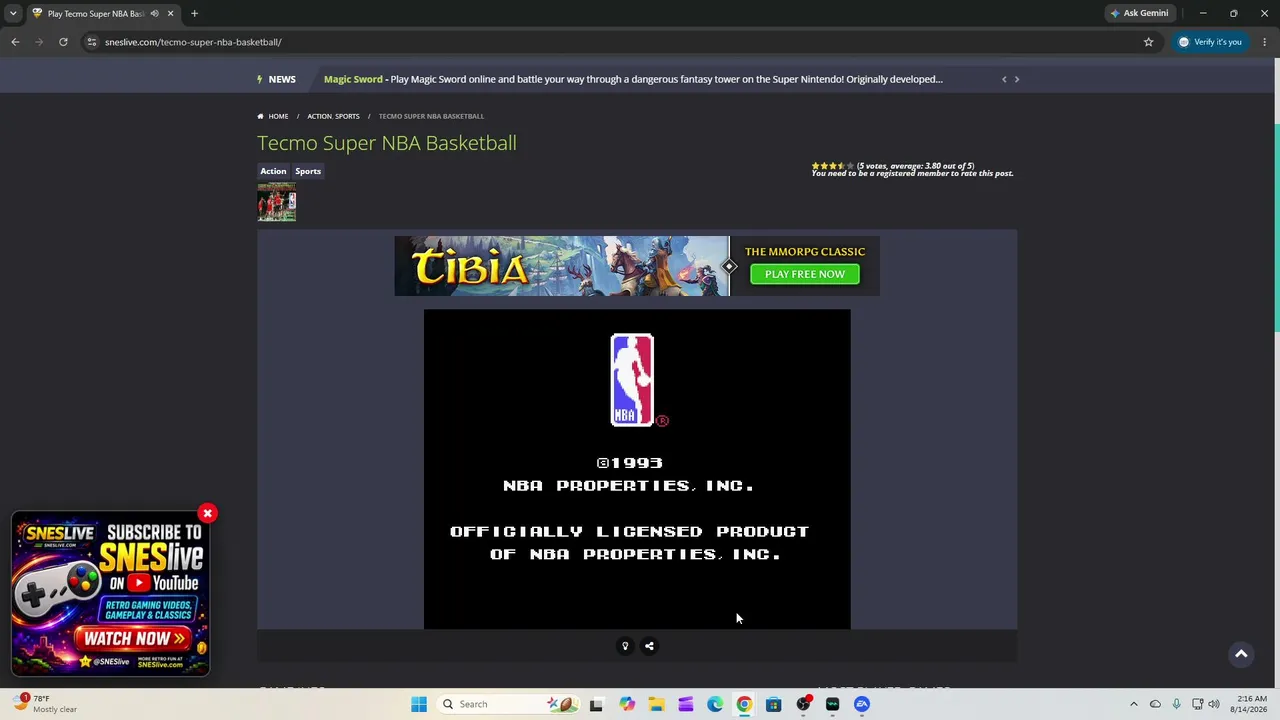
Task: Open the weather widget in taskbar
Action: 45,704
